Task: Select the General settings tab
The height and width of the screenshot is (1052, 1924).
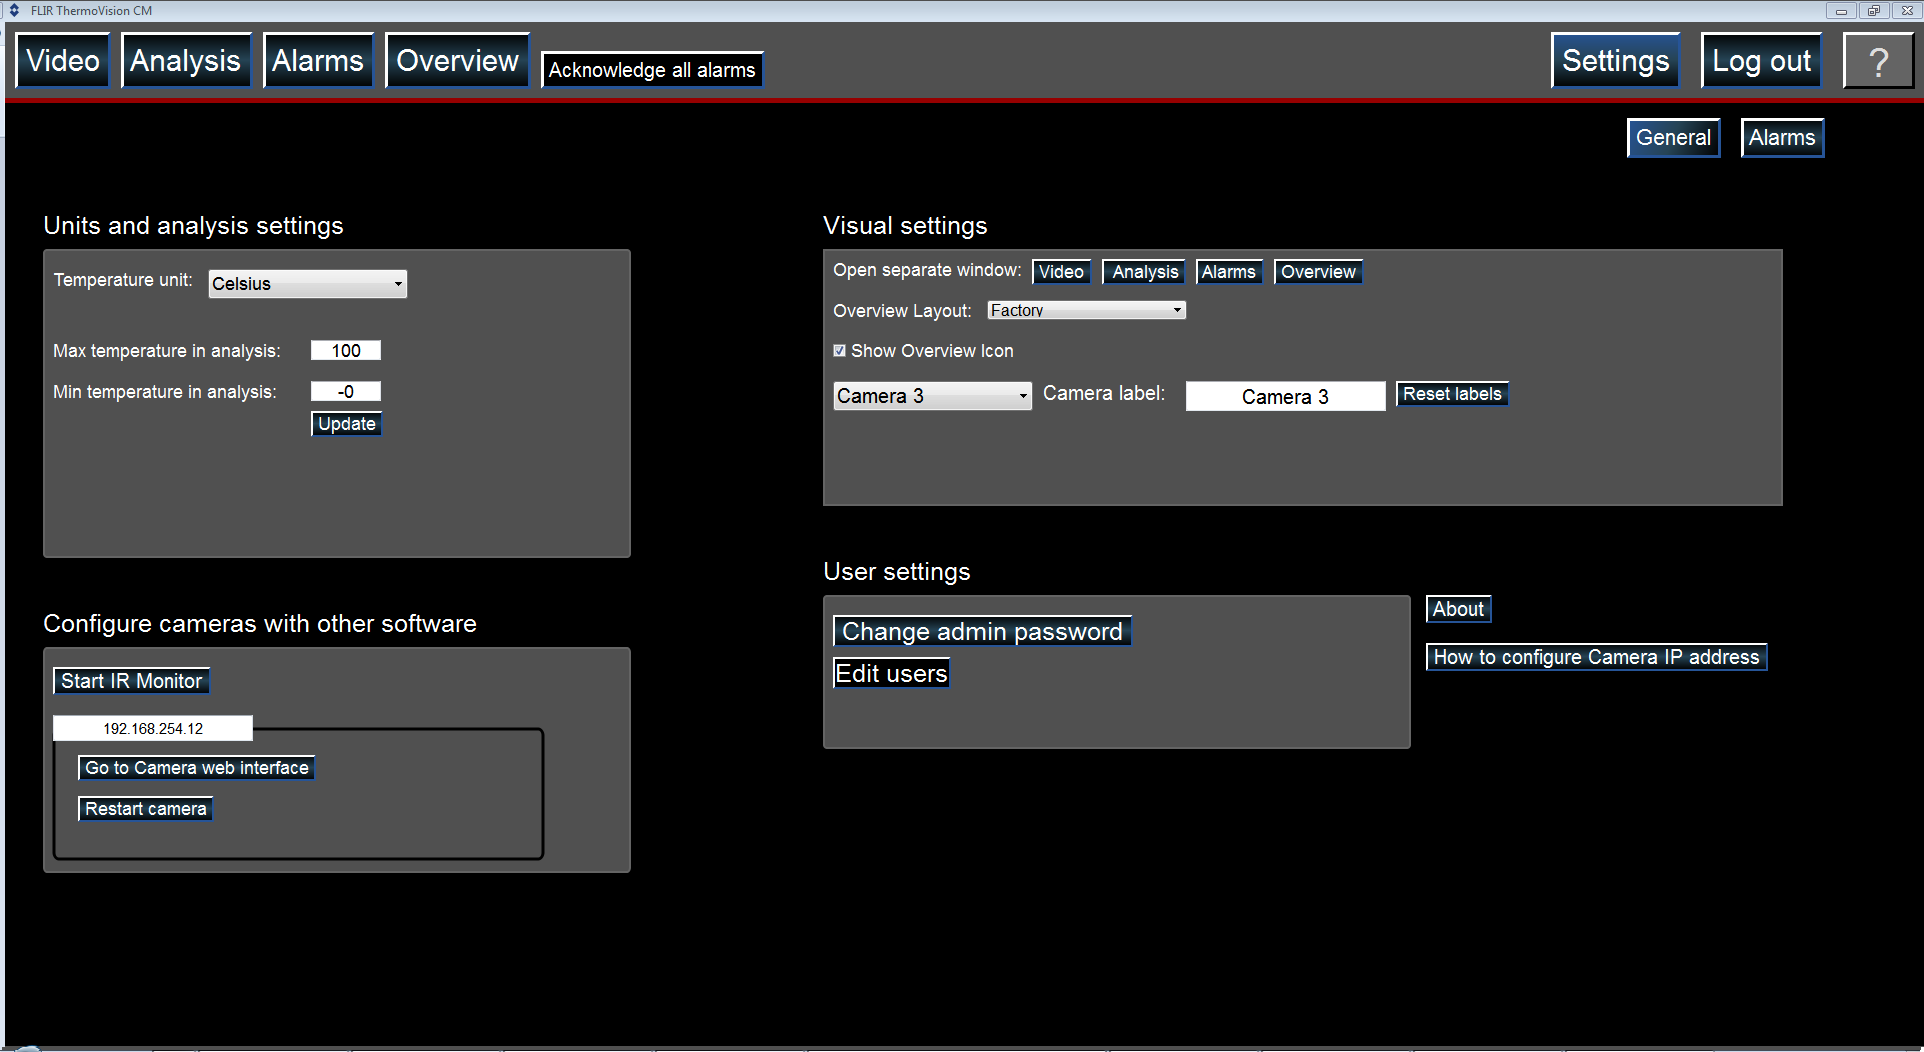Action: [x=1672, y=138]
